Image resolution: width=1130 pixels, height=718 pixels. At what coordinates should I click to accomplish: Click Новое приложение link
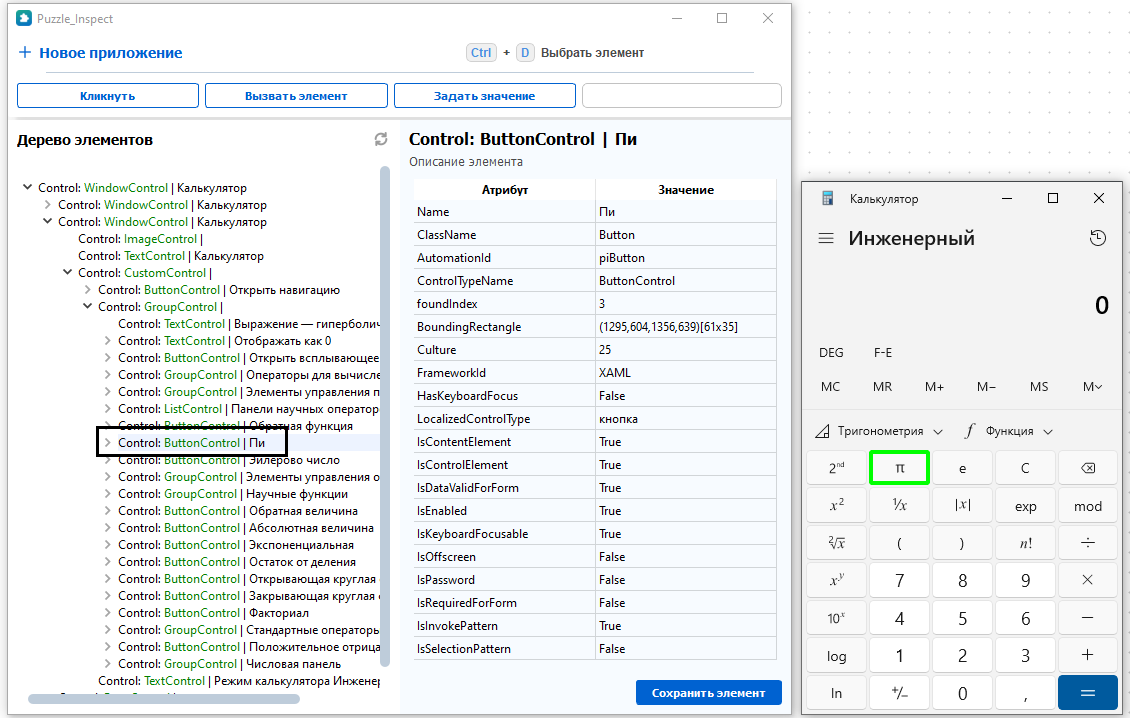111,53
